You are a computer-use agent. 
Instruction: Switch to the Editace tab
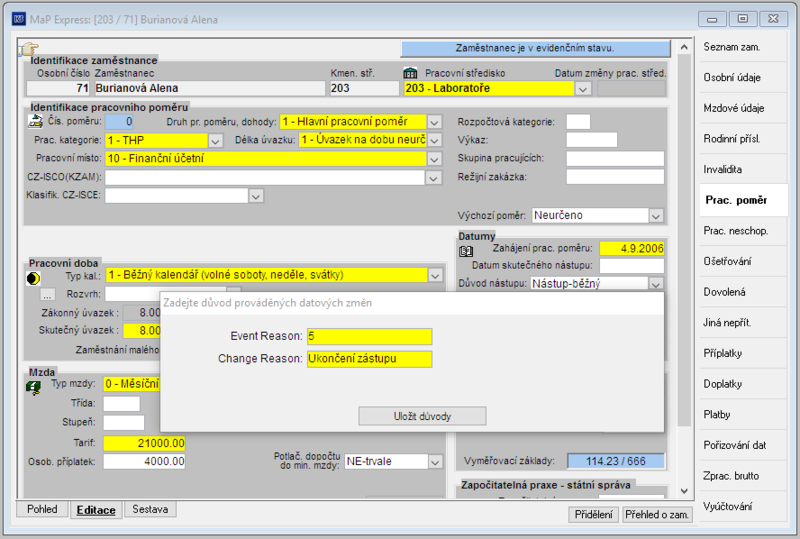click(96, 510)
